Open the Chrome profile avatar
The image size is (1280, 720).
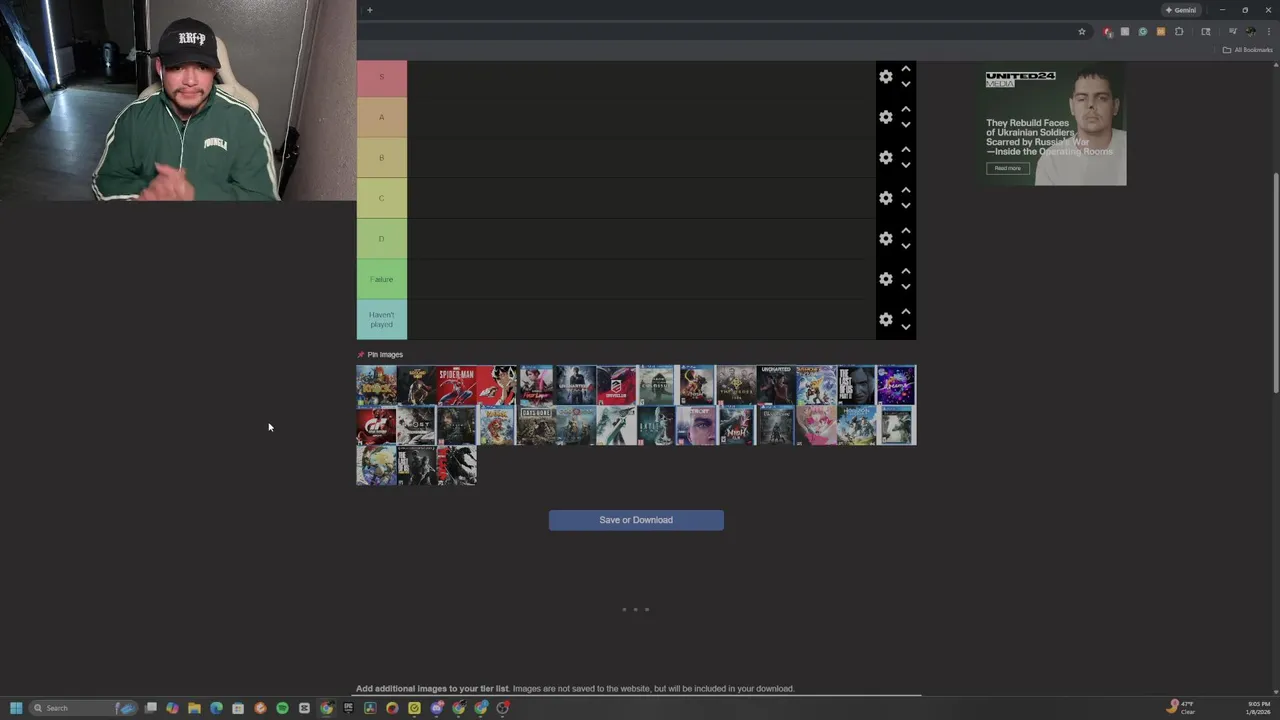(x=1251, y=31)
